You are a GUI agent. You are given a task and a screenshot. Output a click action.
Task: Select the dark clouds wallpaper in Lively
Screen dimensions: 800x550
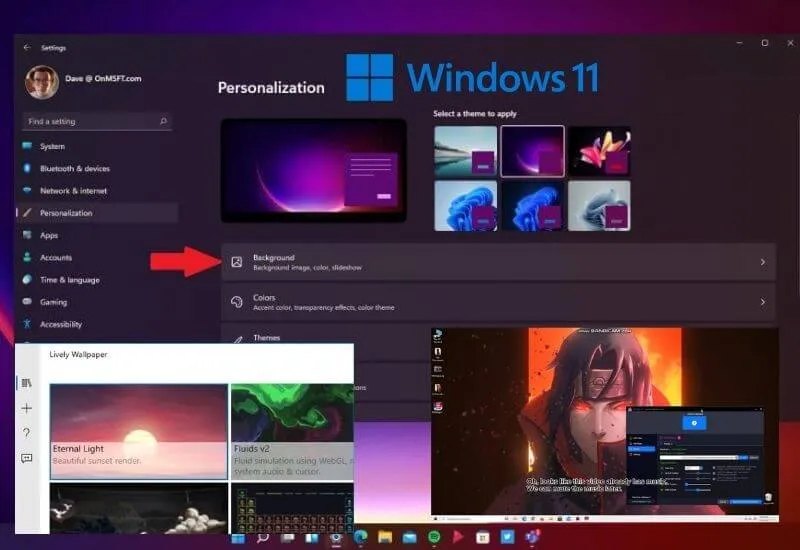pyautogui.click(x=139, y=508)
